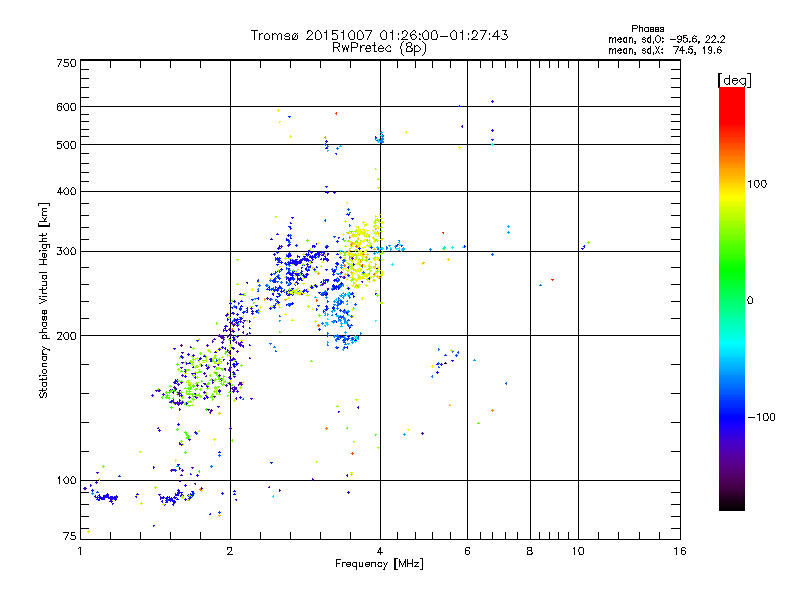This screenshot has height=600, width=800.
Task: Click the x-axis label "16"
Action: (x=680, y=551)
